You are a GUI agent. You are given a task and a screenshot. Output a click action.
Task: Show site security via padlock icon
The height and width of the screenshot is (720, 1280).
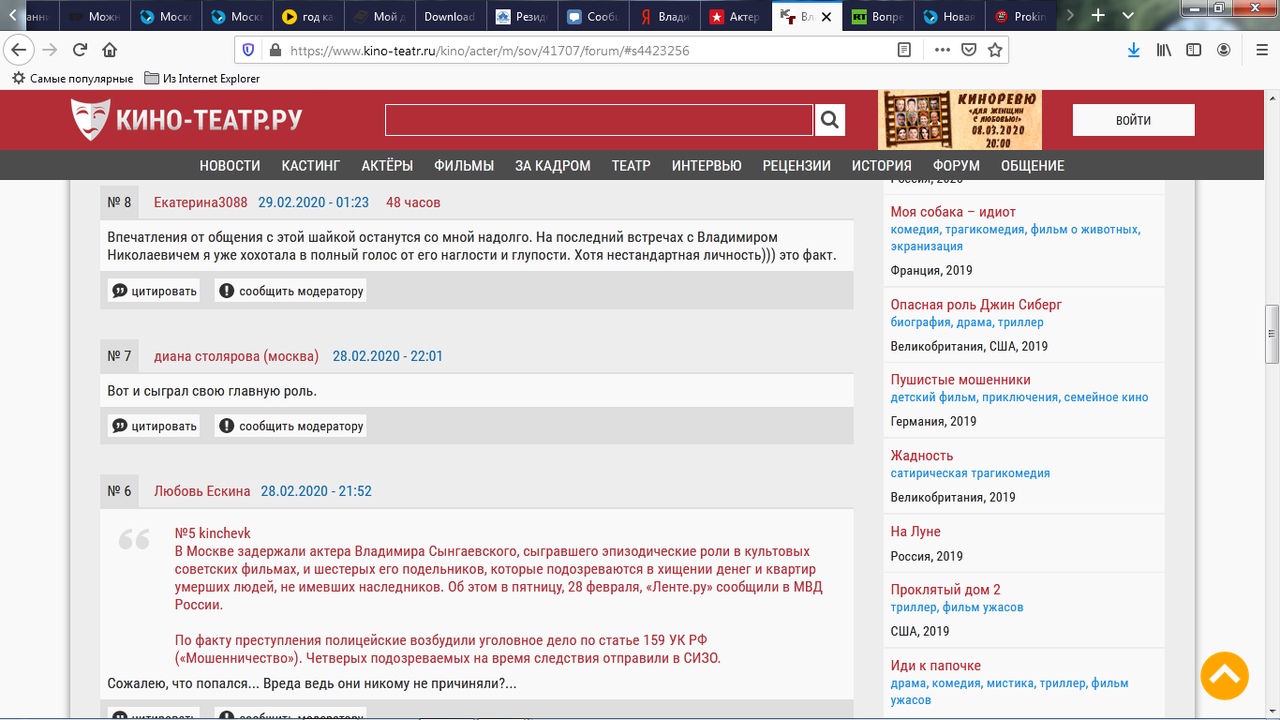[275, 50]
